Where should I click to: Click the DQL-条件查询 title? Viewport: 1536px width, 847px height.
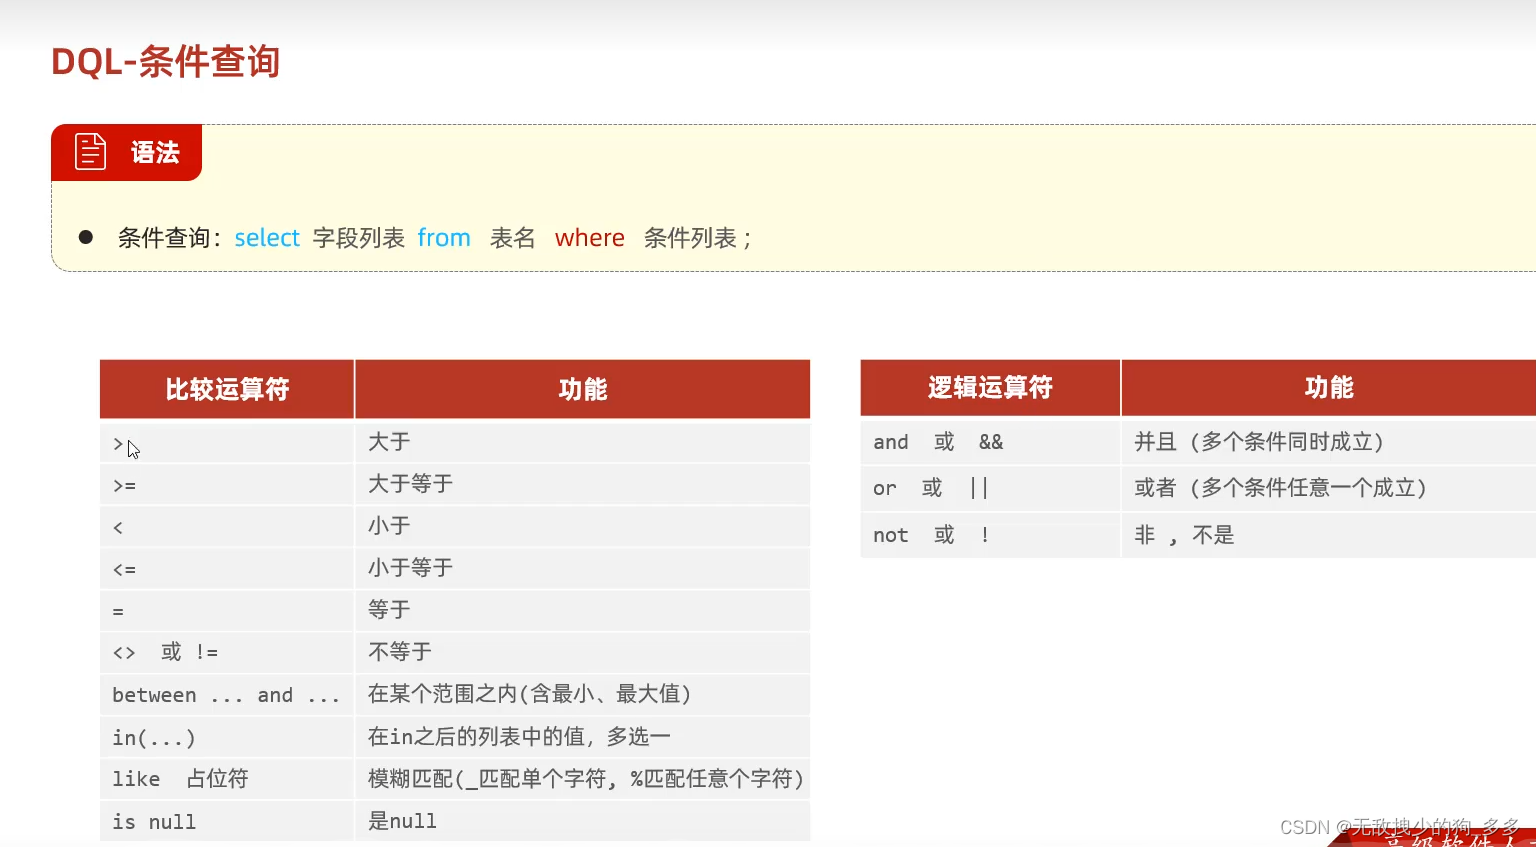[165, 61]
